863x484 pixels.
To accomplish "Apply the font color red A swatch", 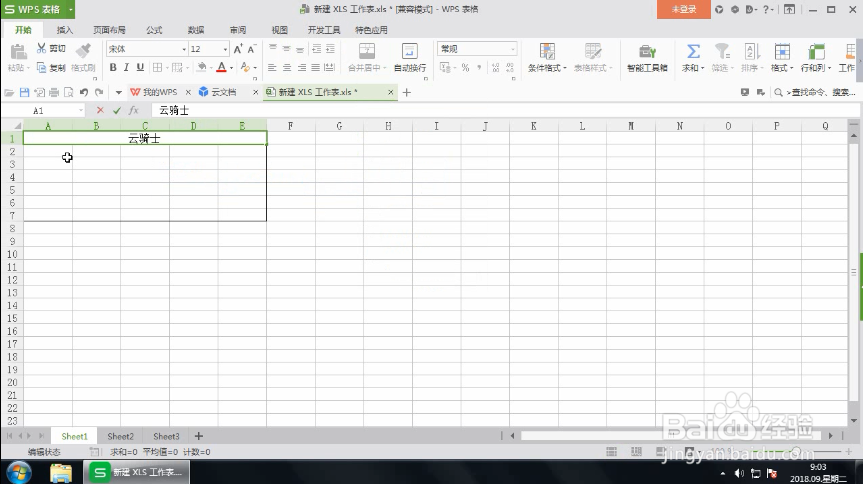I will tap(221, 67).
